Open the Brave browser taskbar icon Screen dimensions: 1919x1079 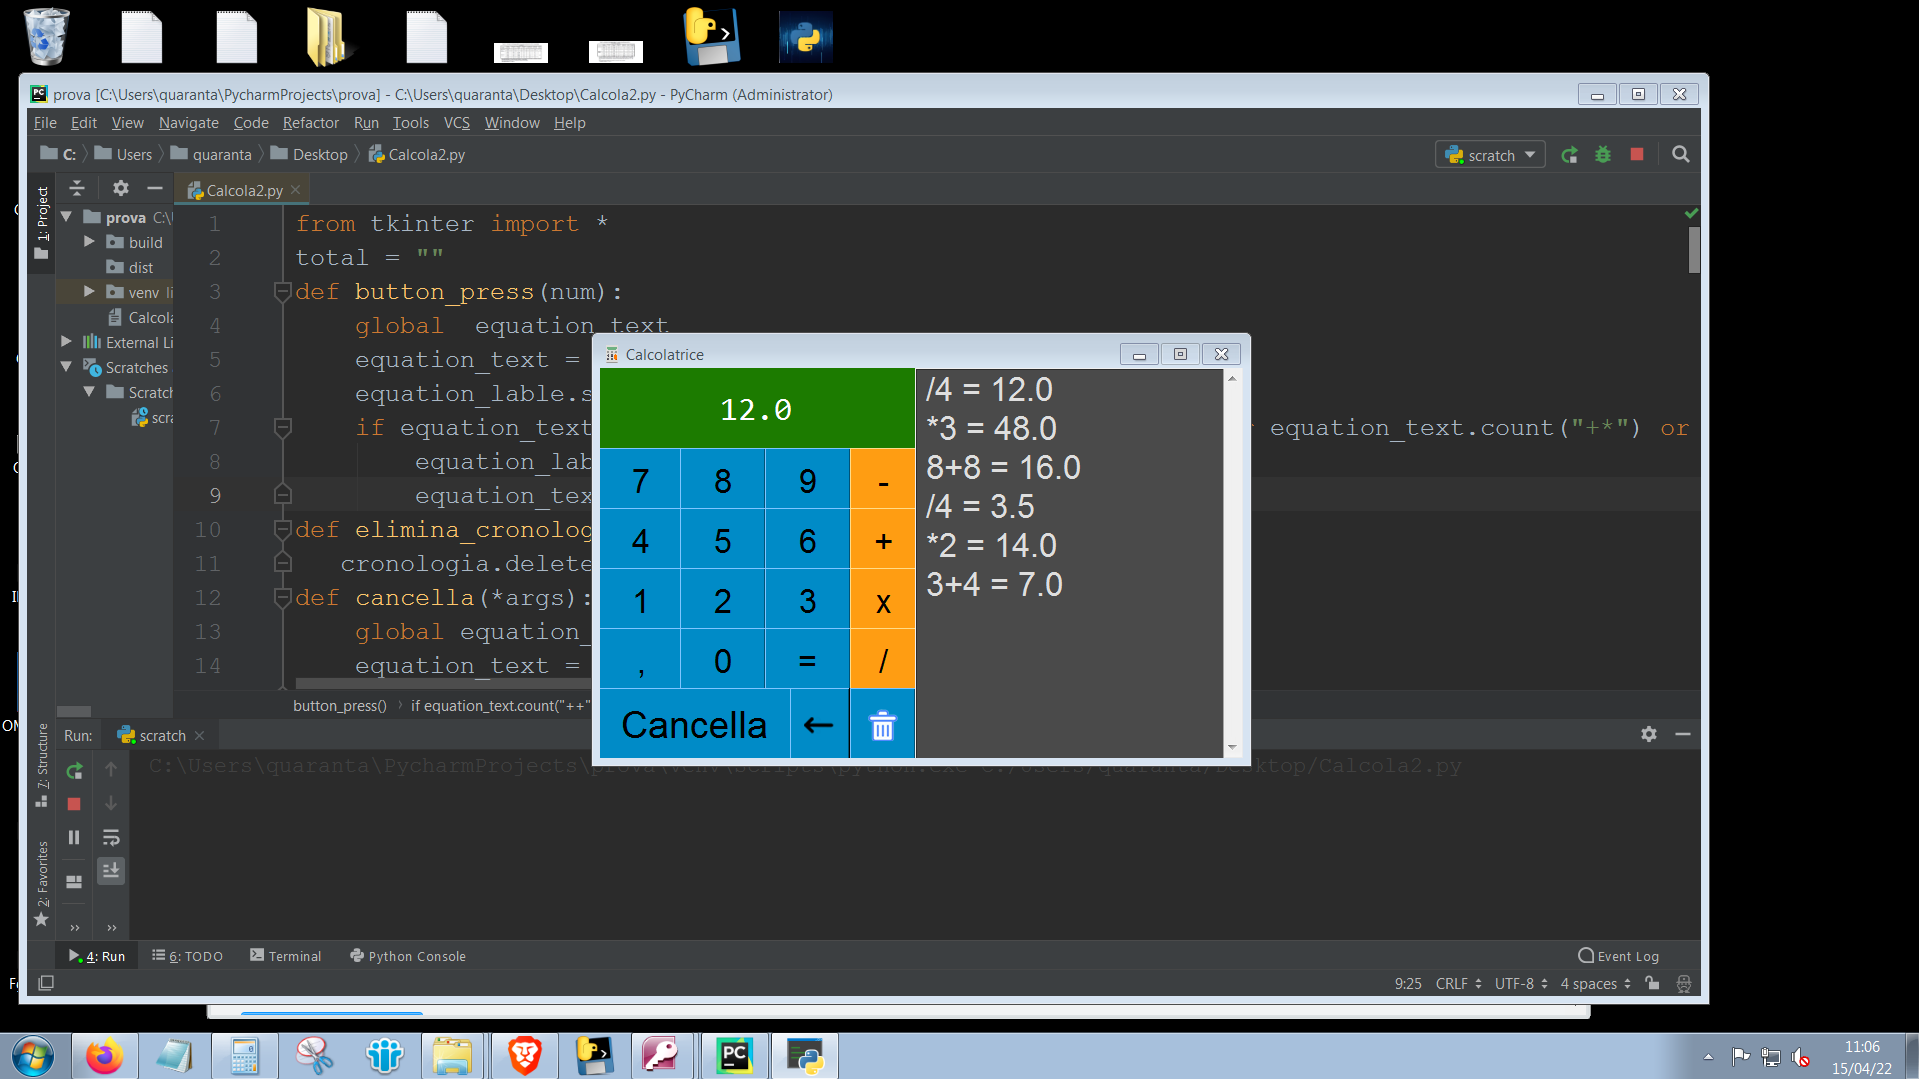(x=524, y=1056)
